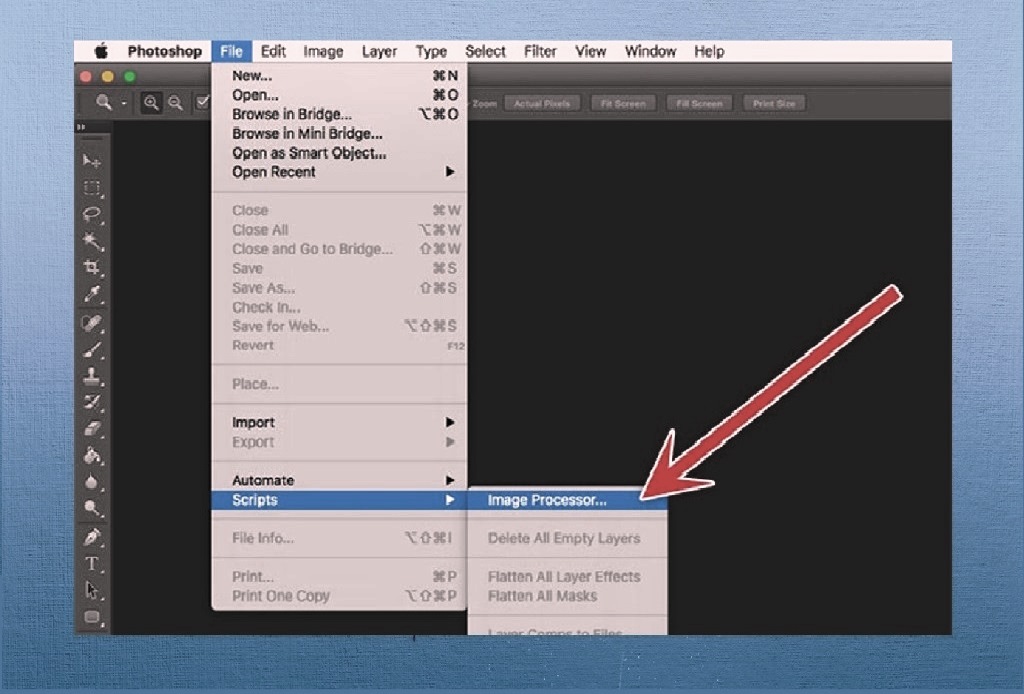
Task: Select the Eyedropper tool
Action: click(92, 295)
